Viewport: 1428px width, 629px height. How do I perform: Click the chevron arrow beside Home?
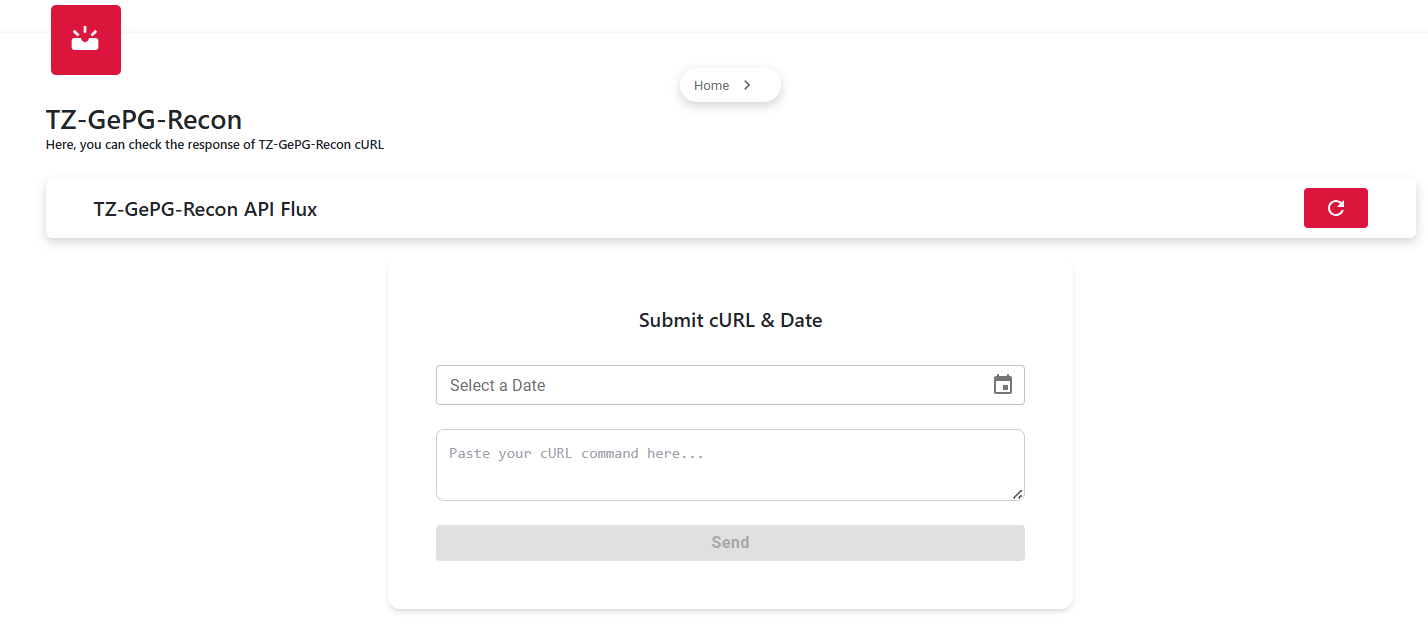[x=747, y=85]
